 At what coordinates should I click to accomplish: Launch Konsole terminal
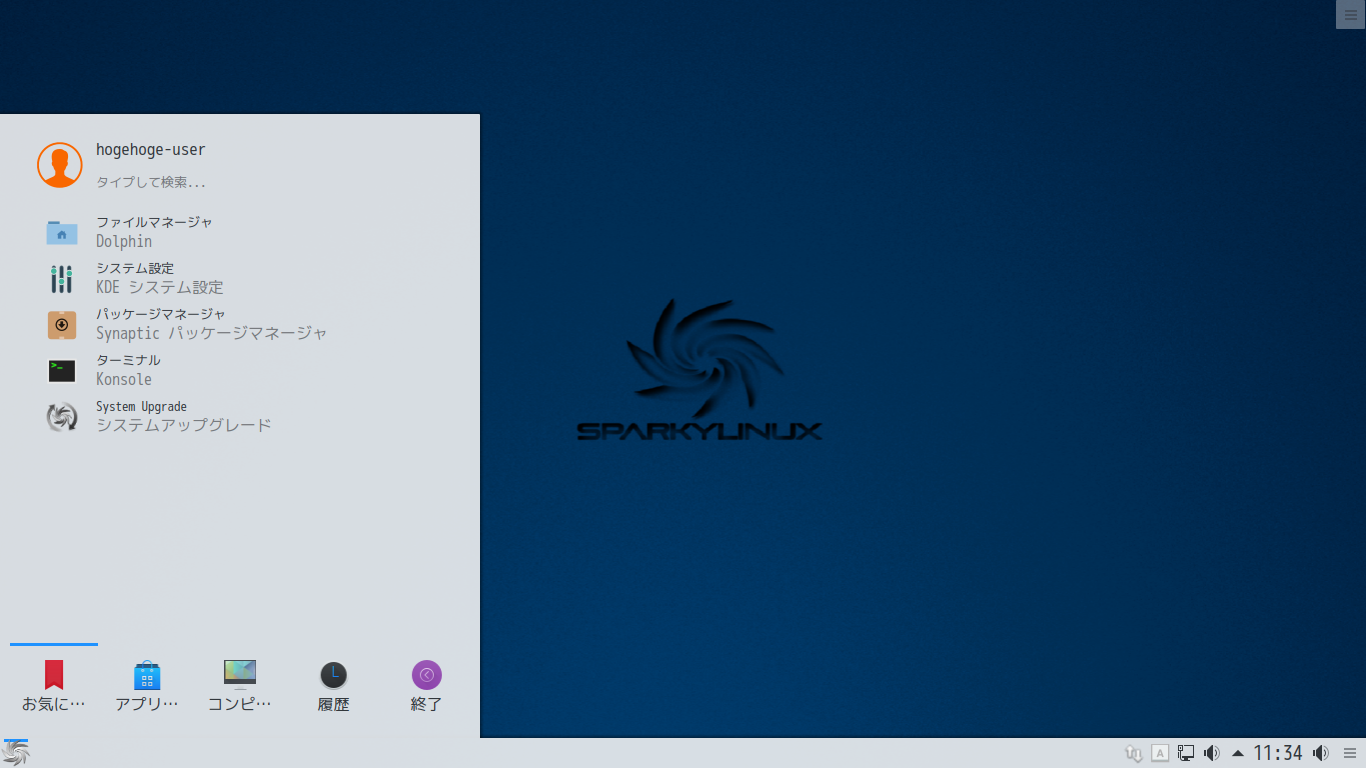(x=240, y=370)
